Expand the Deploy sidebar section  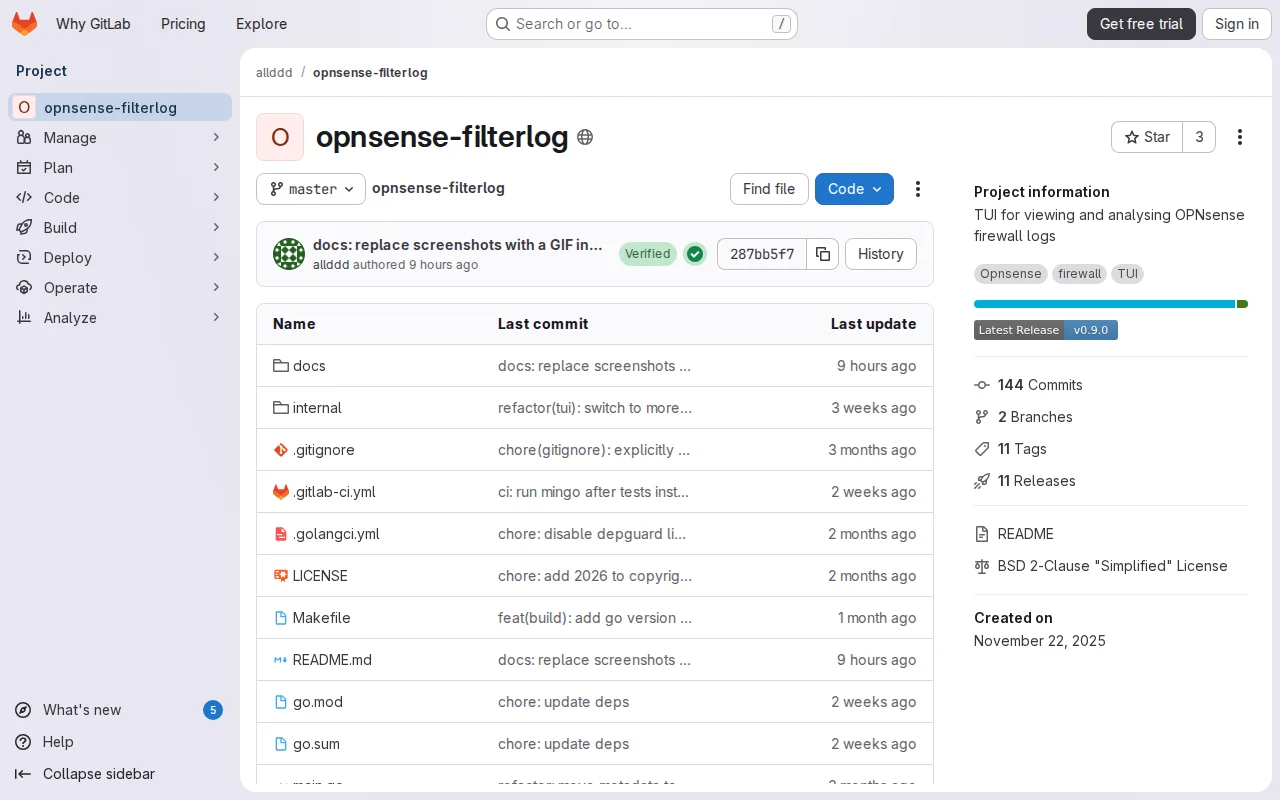120,257
